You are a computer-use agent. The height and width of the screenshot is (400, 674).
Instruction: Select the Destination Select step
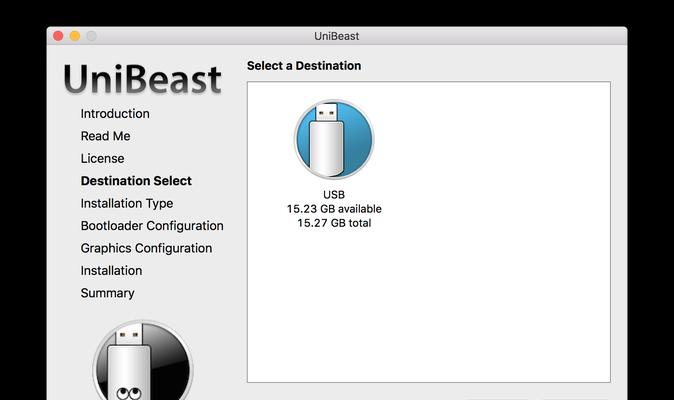point(136,181)
